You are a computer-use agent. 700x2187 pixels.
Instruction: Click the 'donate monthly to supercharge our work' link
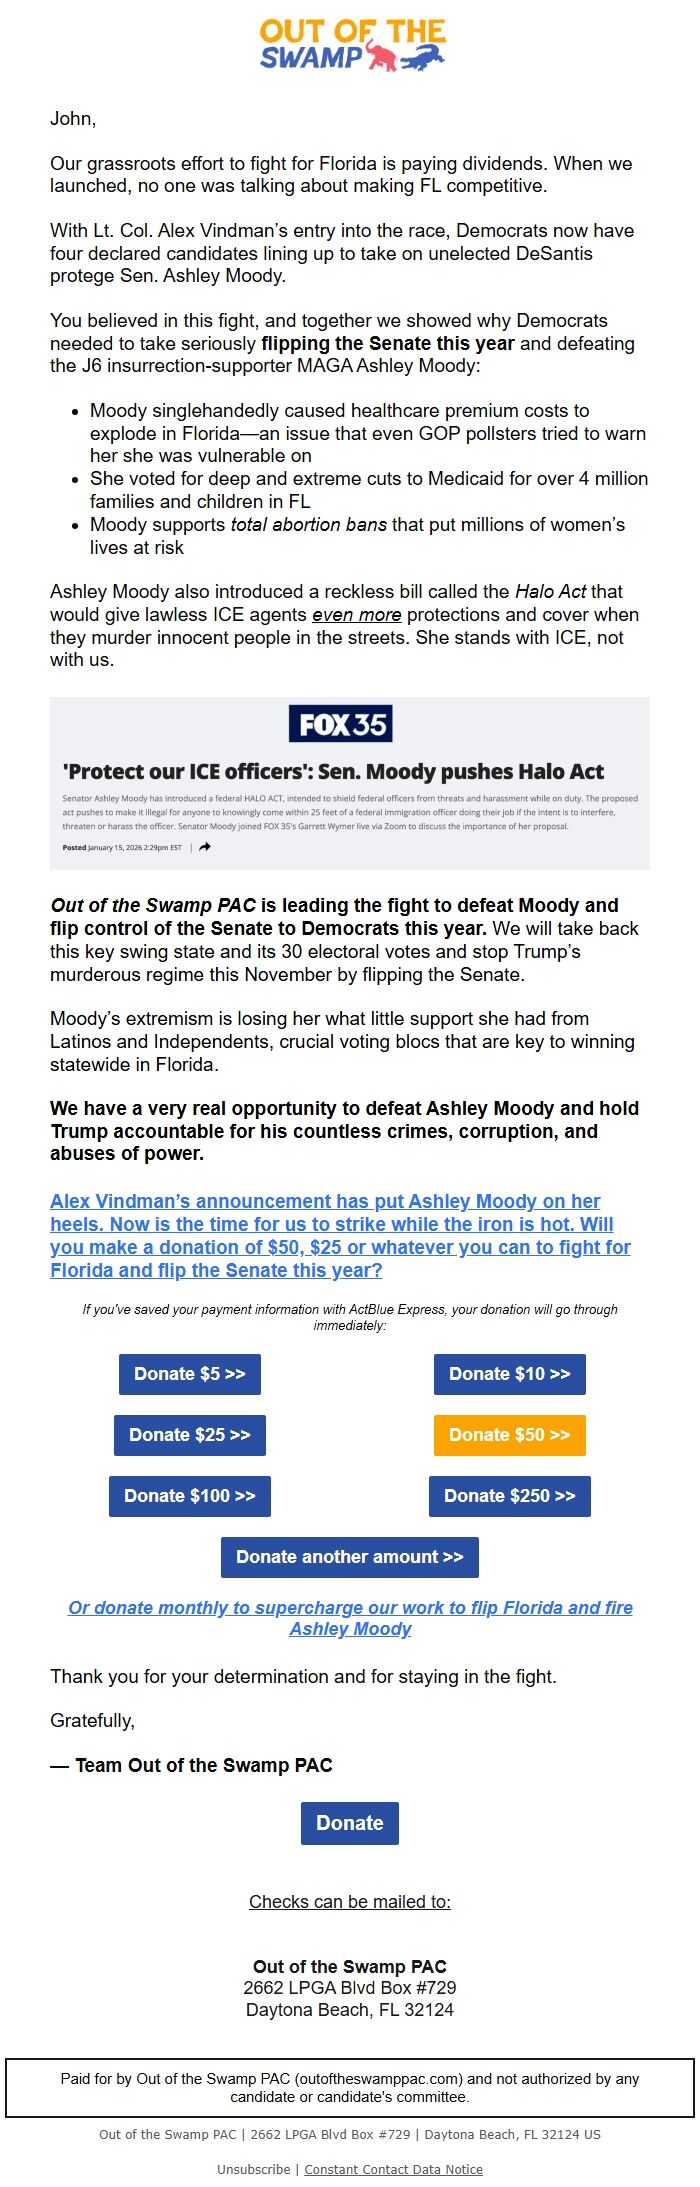click(x=349, y=1618)
